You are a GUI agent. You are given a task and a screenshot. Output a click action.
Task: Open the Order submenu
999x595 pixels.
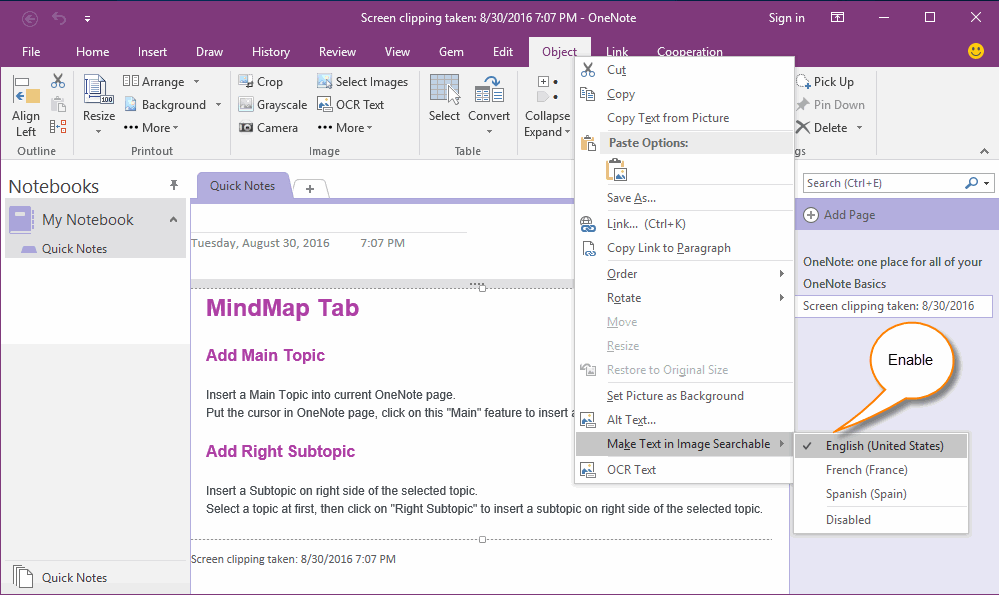tap(684, 273)
